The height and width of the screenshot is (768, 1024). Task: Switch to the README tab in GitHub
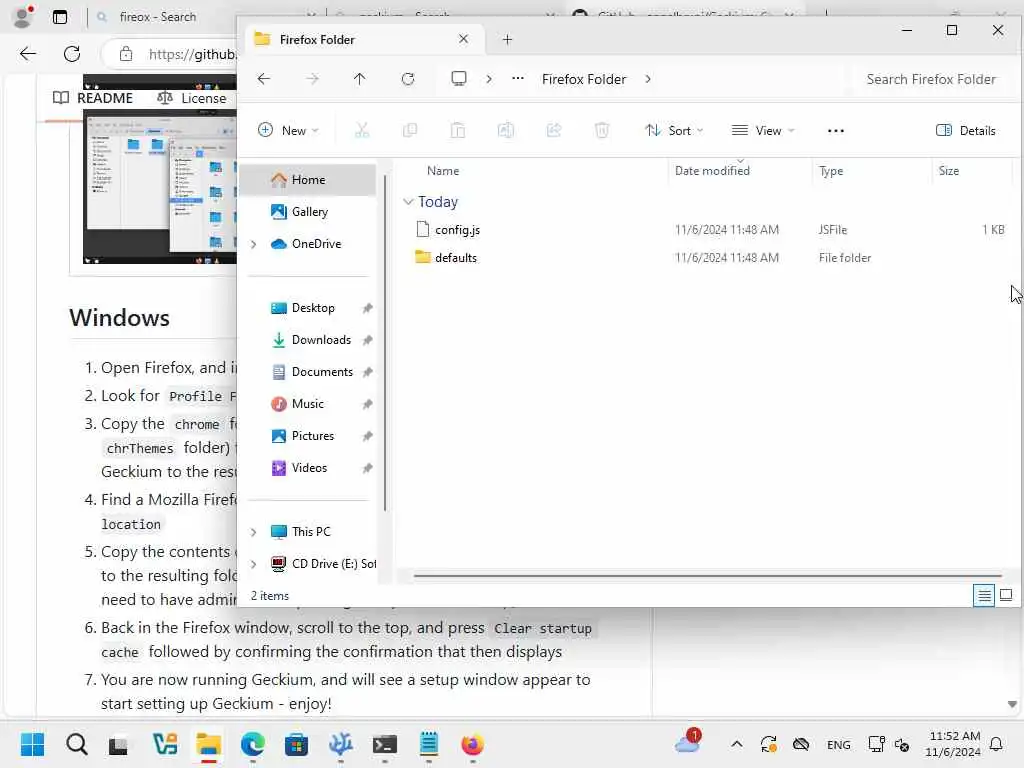[x=93, y=98]
